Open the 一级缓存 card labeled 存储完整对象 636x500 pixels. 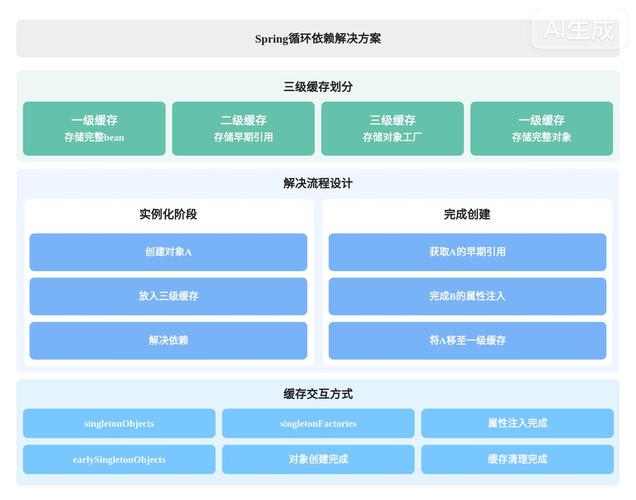[542, 129]
